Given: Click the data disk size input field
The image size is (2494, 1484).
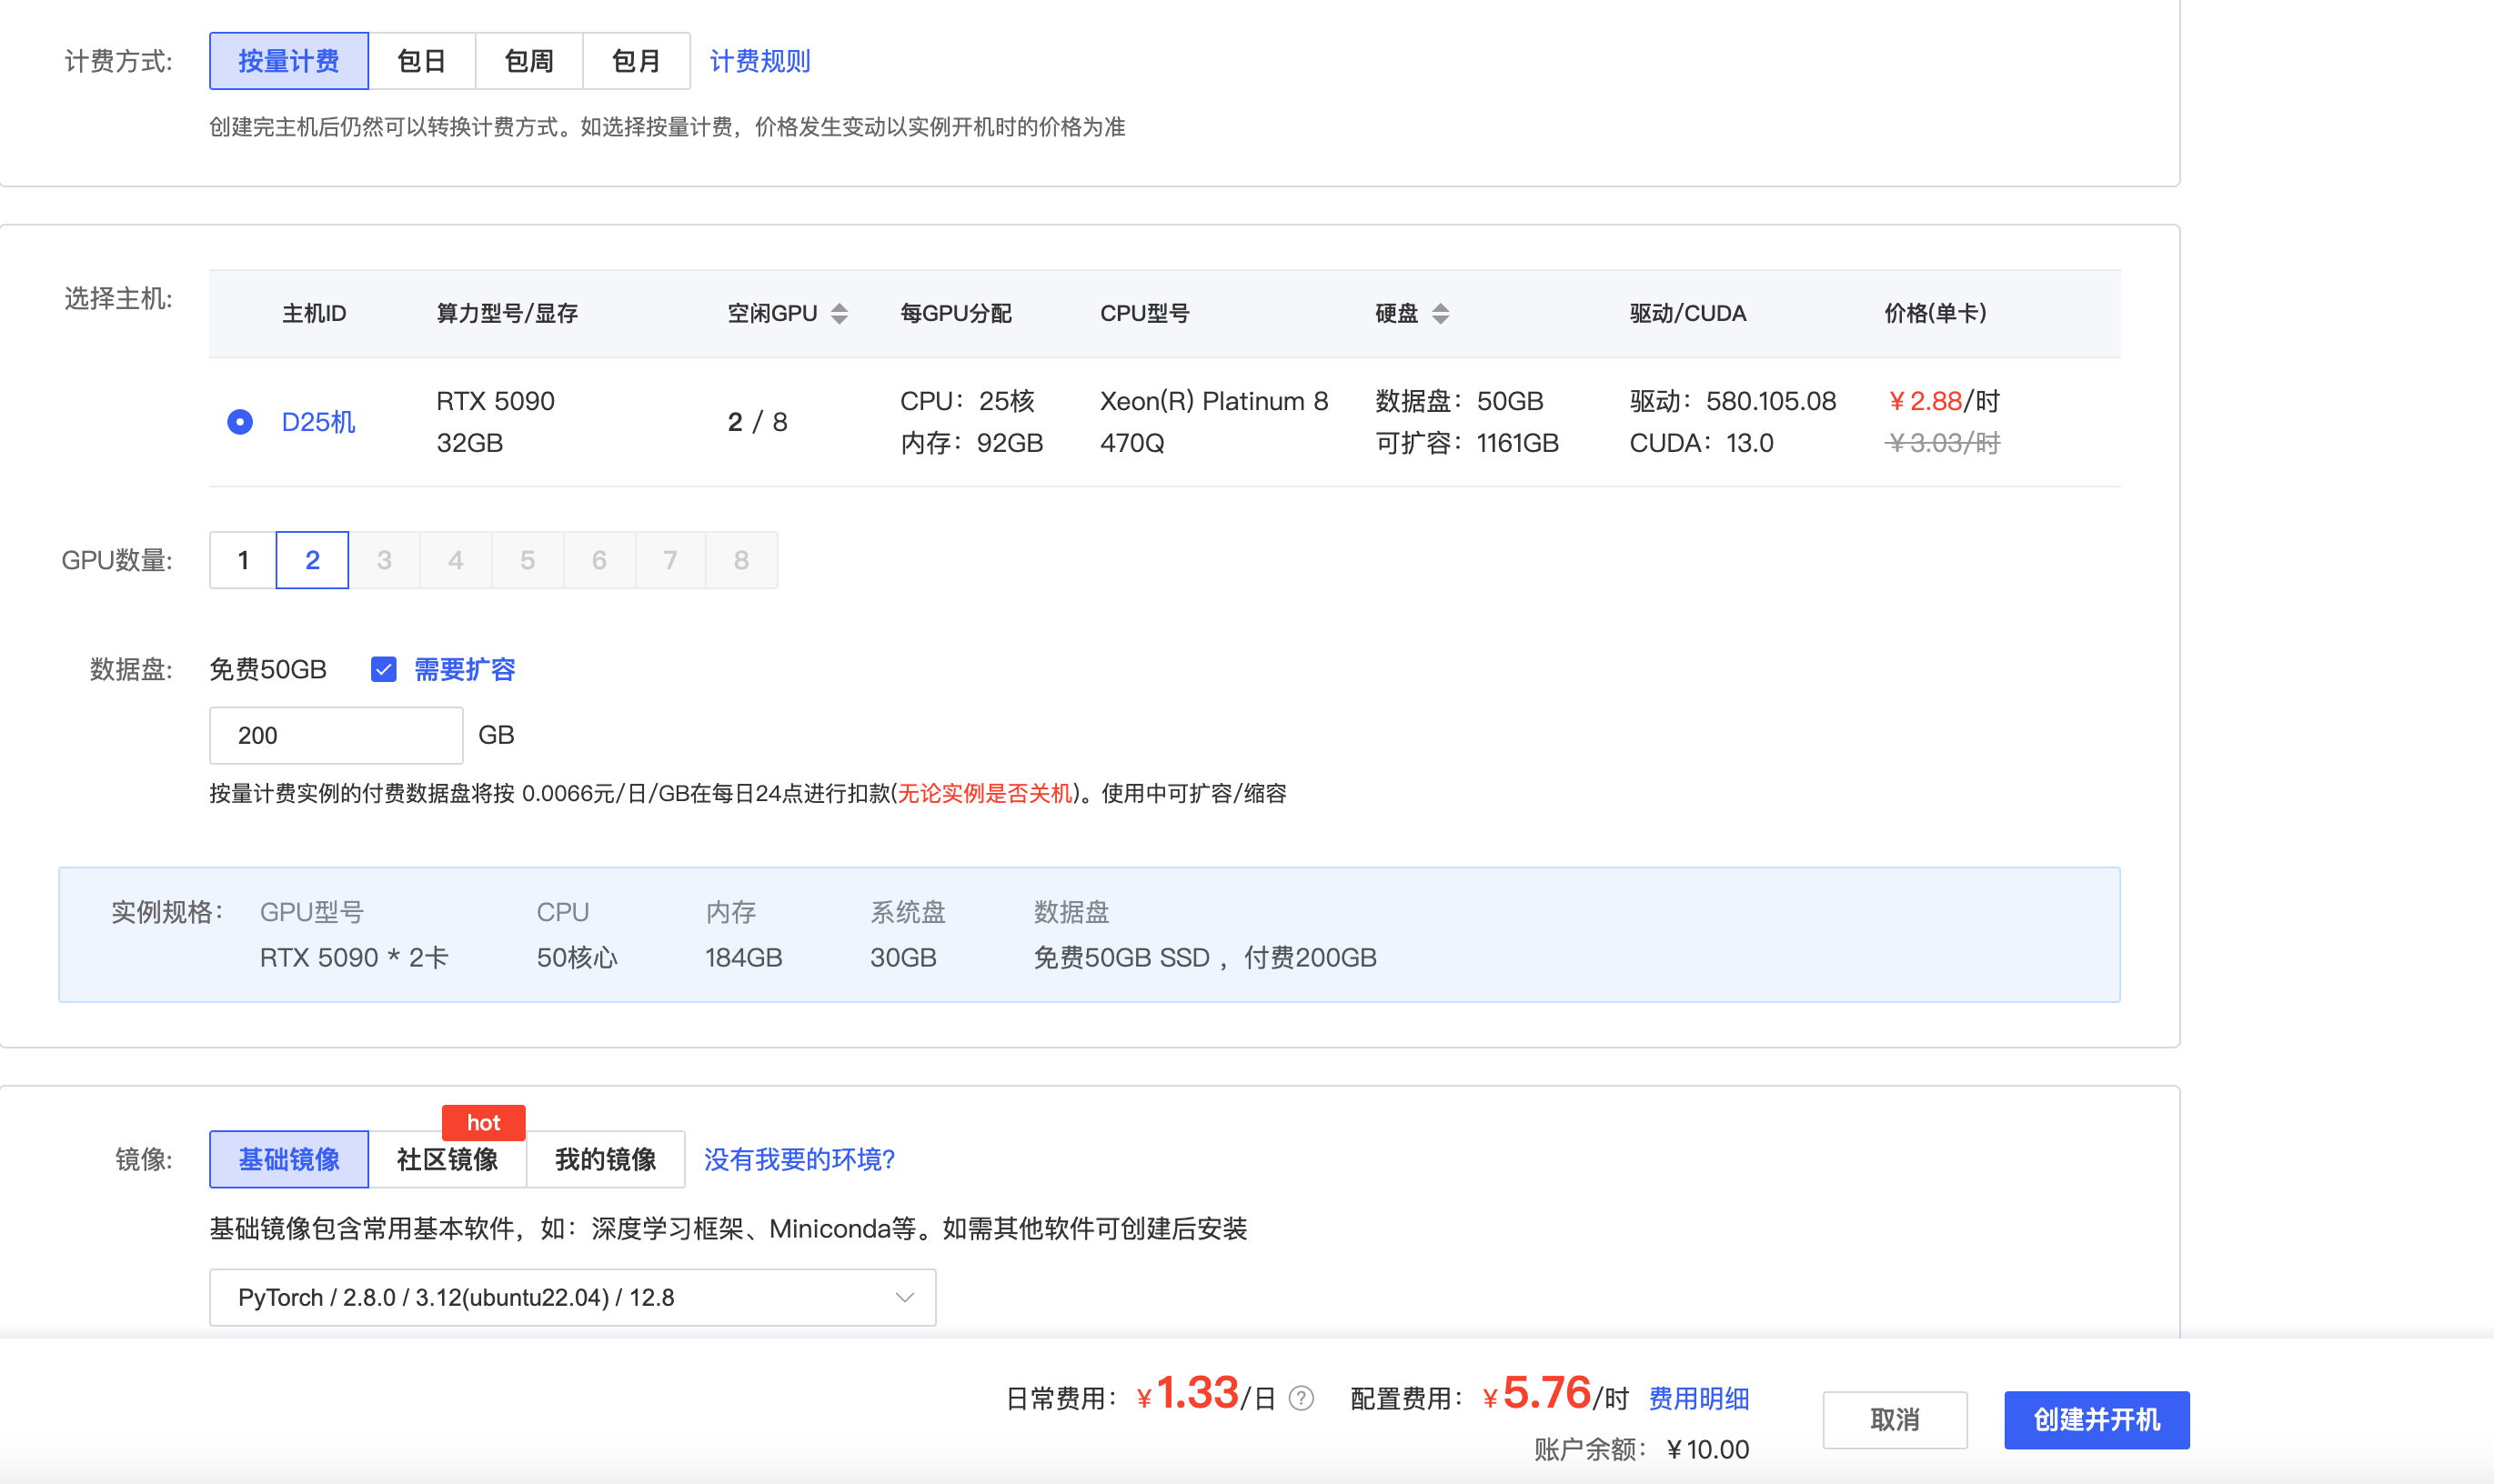Looking at the screenshot, I should (336, 735).
